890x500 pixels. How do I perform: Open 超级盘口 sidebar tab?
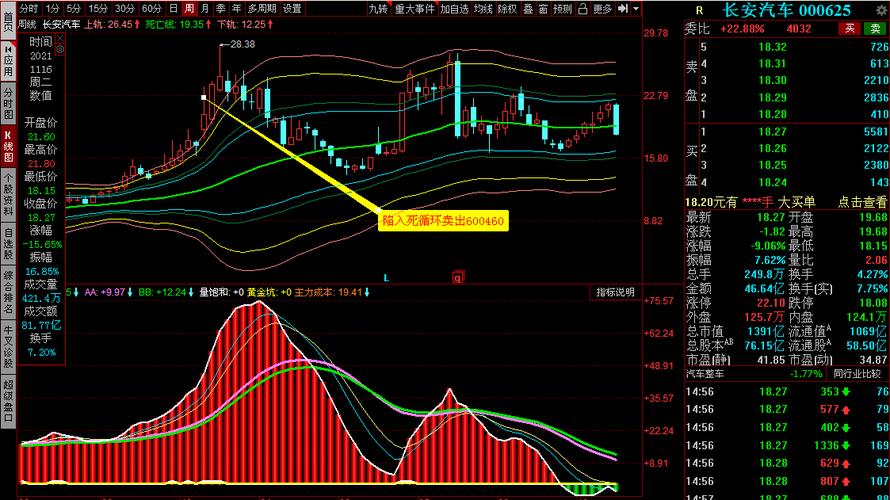tap(8, 401)
